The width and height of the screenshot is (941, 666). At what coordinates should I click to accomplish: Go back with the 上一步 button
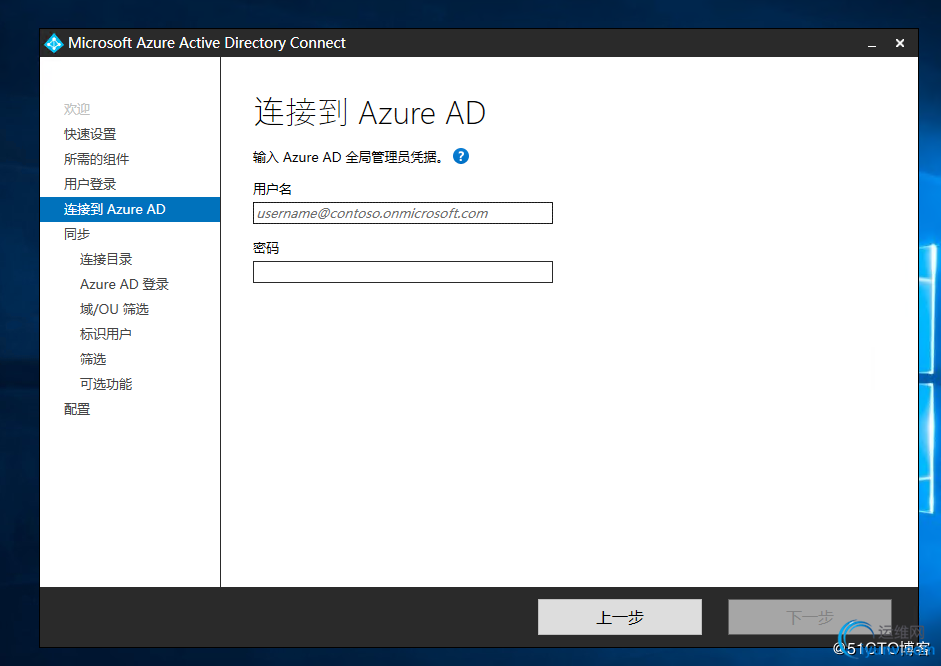(x=620, y=617)
